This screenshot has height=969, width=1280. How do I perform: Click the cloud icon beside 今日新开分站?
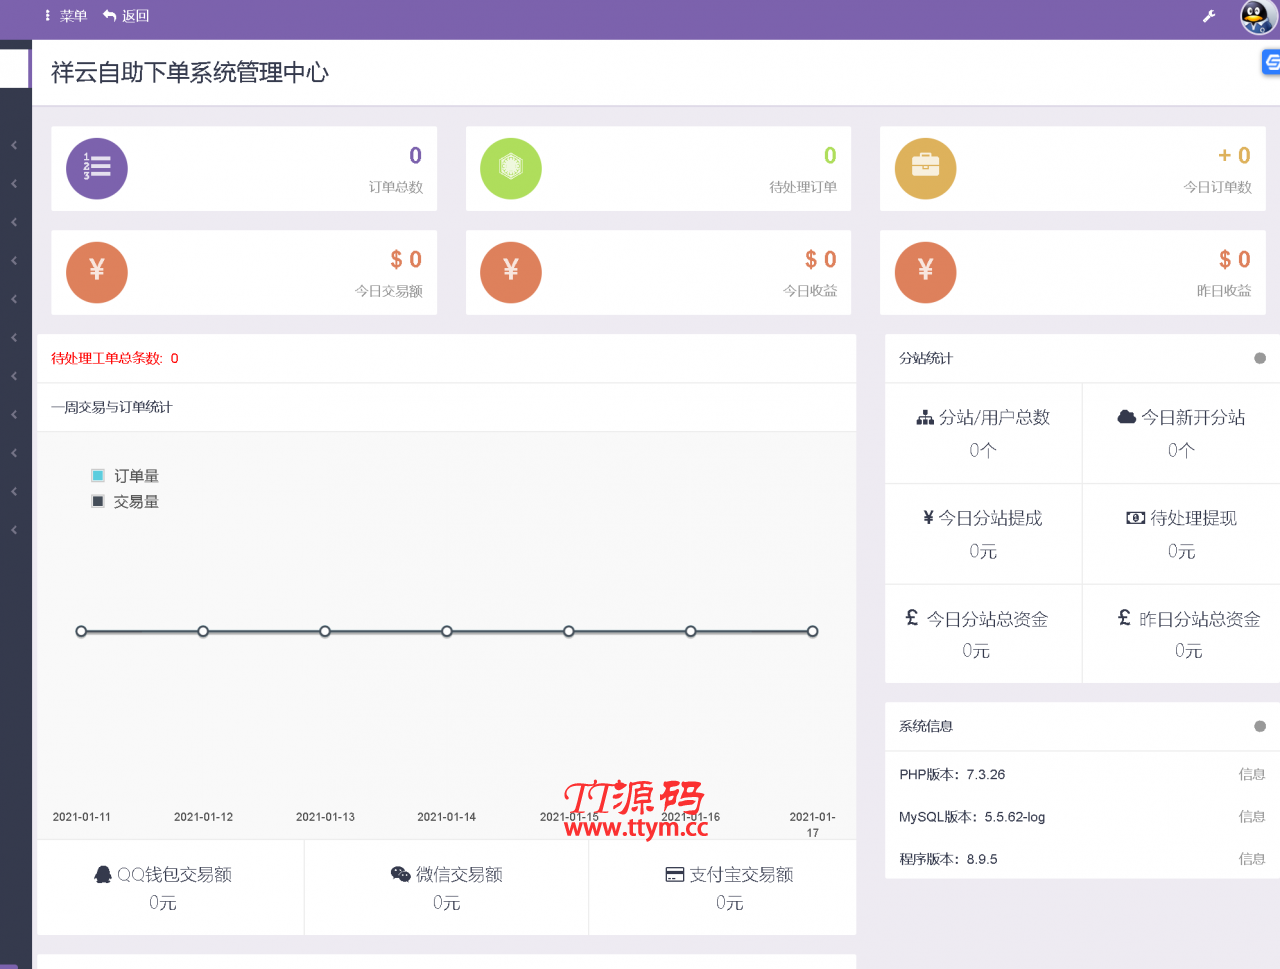click(x=1126, y=417)
